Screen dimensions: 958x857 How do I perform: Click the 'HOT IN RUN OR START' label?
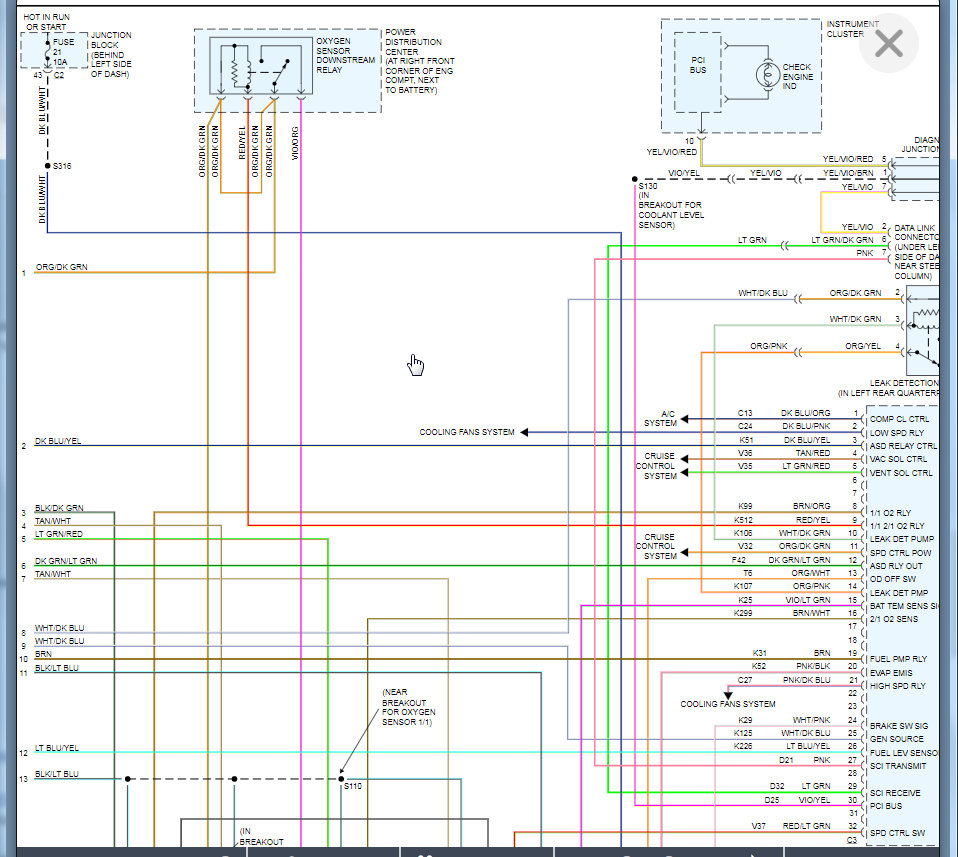[46, 22]
